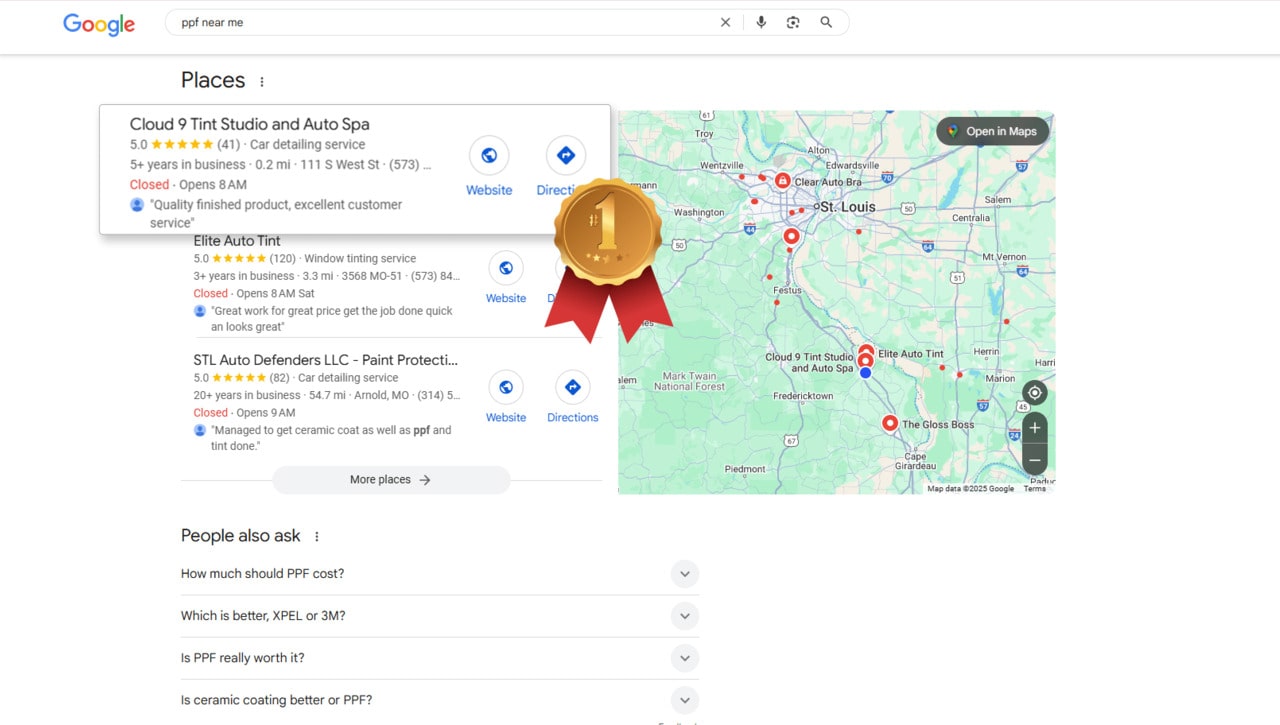Image resolution: width=1280 pixels, height=725 pixels.
Task: Get directions to Cloud 9 Tint Studio
Action: tap(566, 155)
